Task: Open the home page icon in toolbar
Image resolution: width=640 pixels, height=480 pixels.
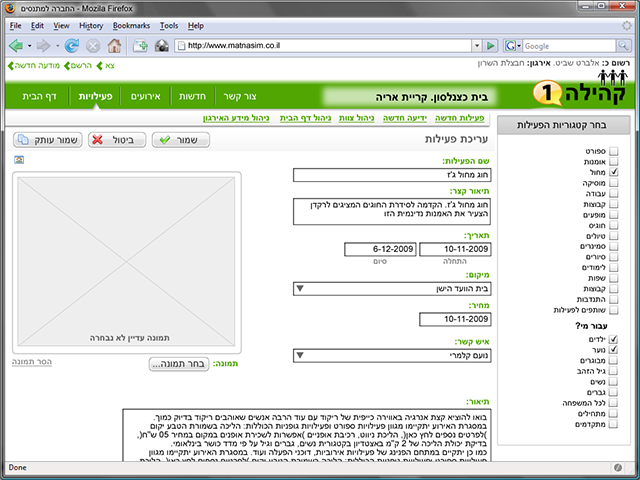Action: point(114,46)
